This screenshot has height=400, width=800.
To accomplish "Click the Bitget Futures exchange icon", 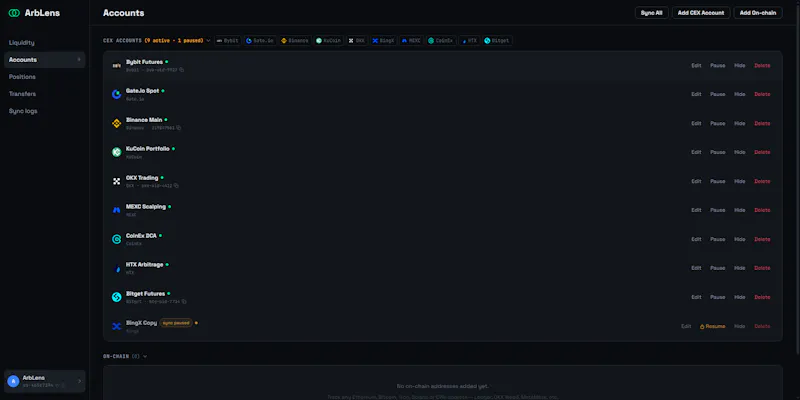I will point(116,297).
